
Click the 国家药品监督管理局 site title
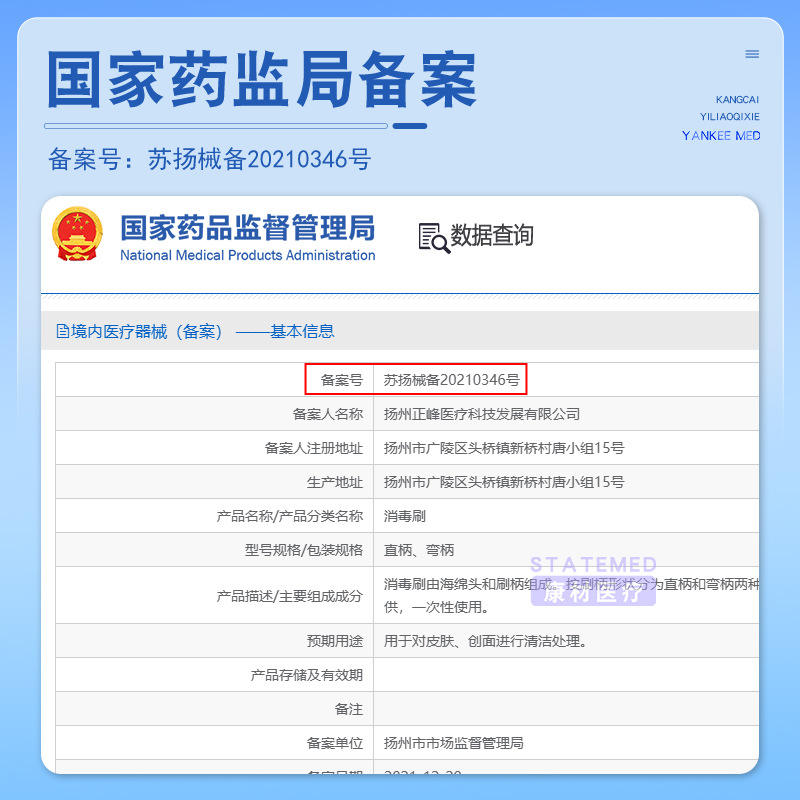point(248,228)
